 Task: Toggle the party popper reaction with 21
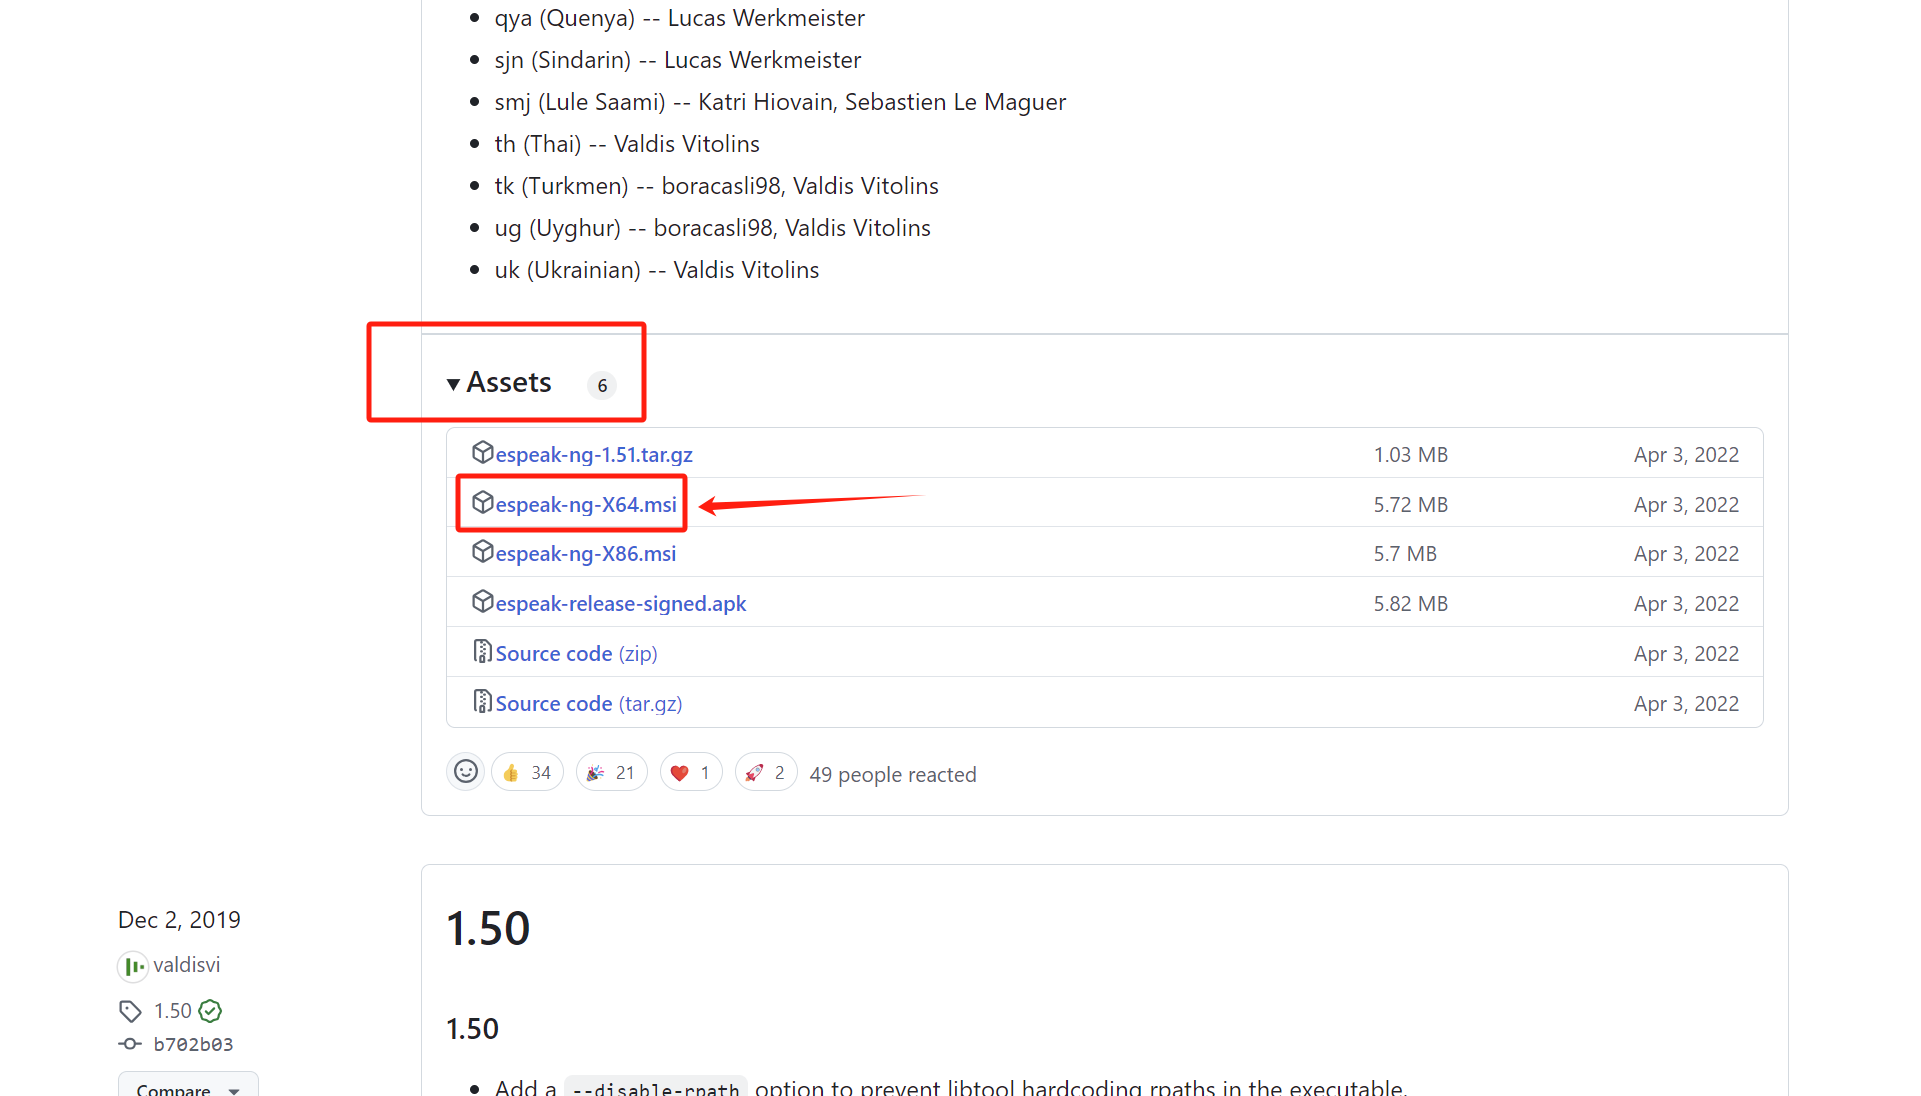pyautogui.click(x=611, y=772)
